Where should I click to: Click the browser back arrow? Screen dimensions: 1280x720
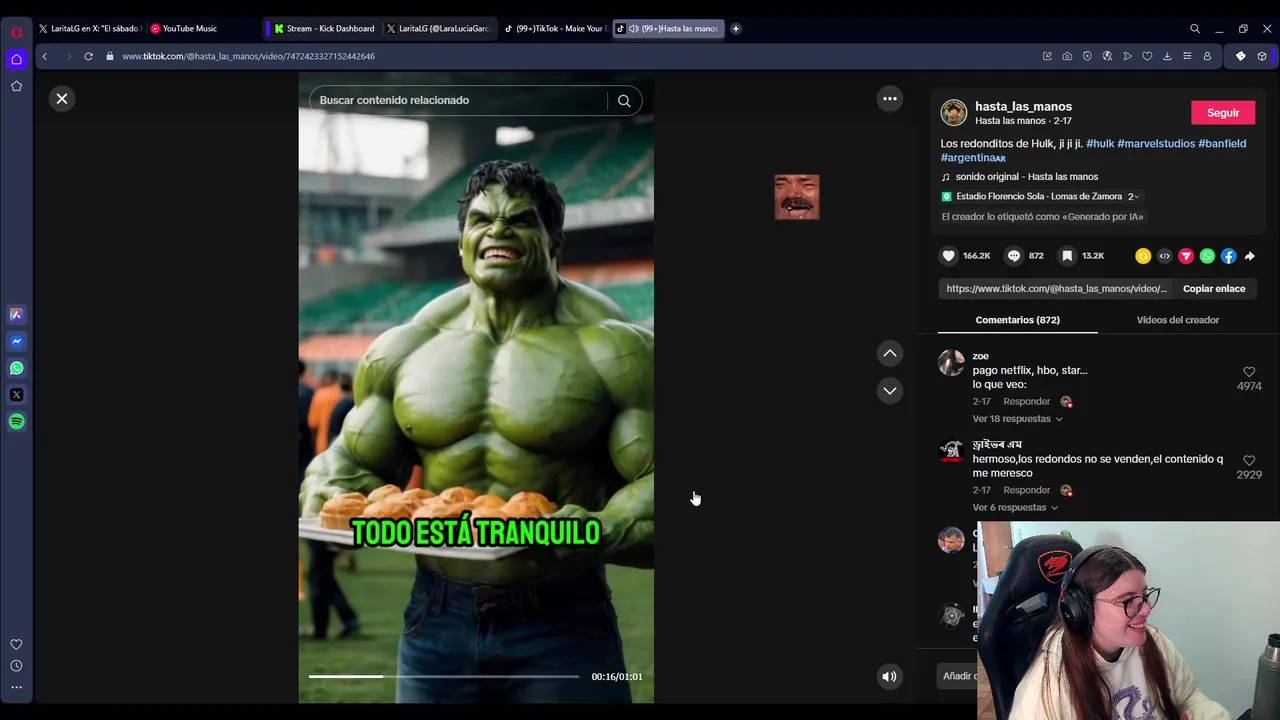[45, 57]
